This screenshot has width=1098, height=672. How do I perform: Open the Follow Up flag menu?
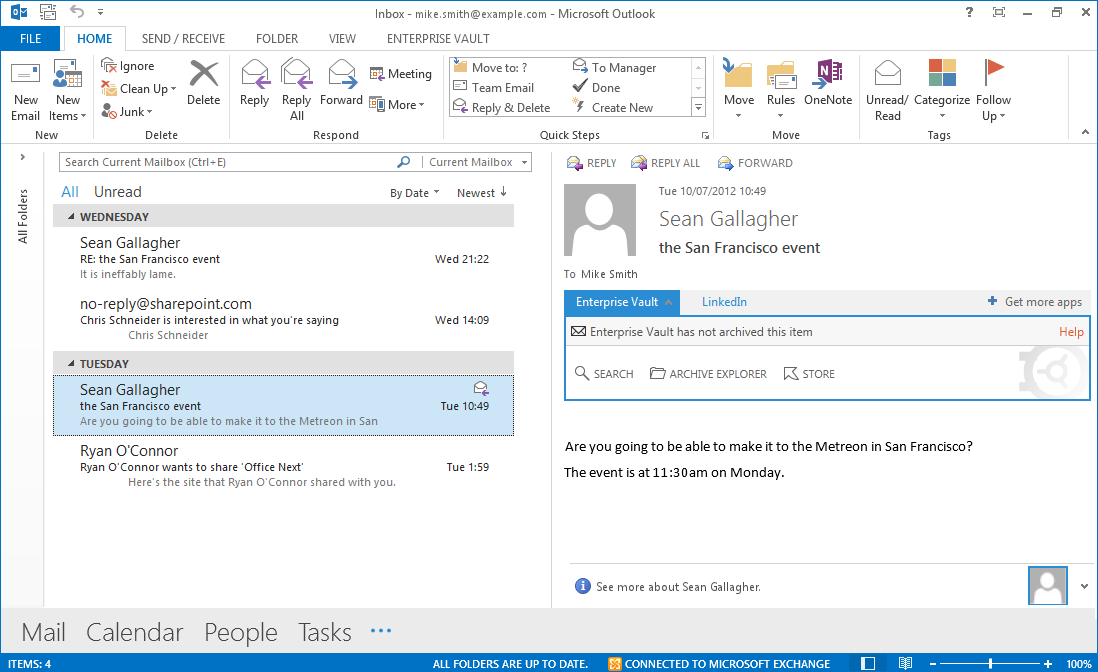click(993, 91)
